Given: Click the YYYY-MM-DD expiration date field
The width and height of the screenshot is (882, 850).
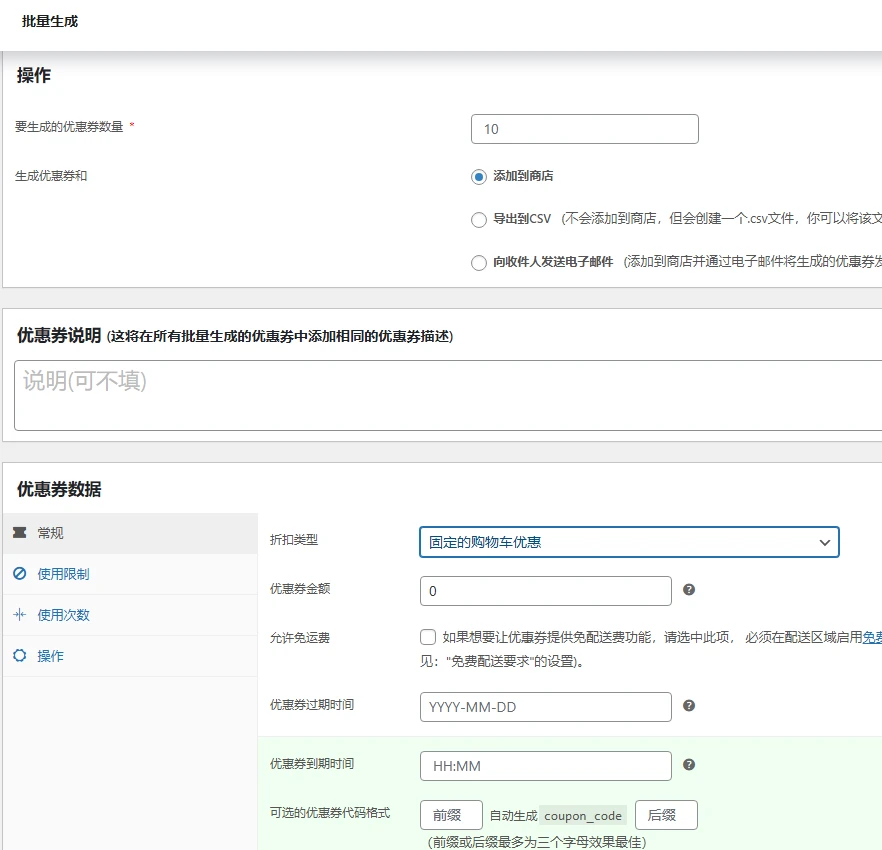Looking at the screenshot, I should click(x=545, y=707).
